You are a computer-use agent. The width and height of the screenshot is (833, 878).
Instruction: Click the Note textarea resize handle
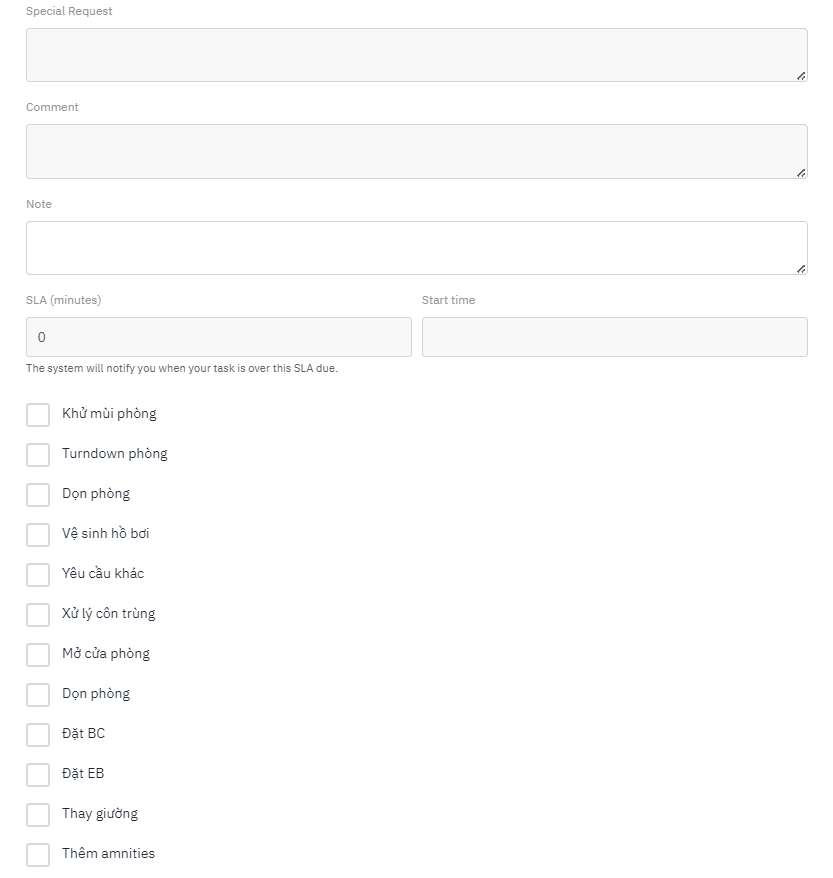click(801, 269)
